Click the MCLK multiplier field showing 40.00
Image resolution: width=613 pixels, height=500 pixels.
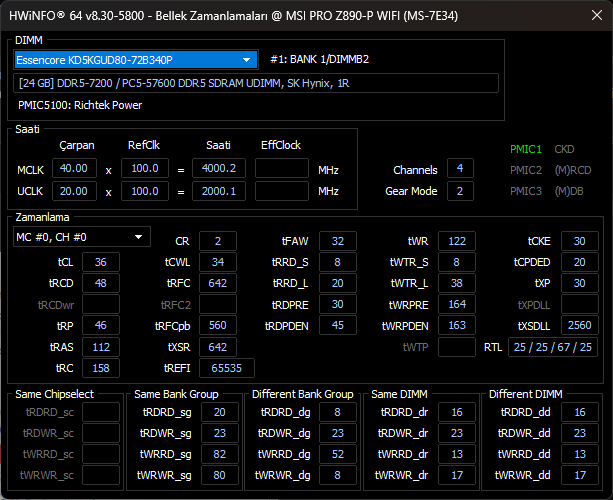pos(74,168)
